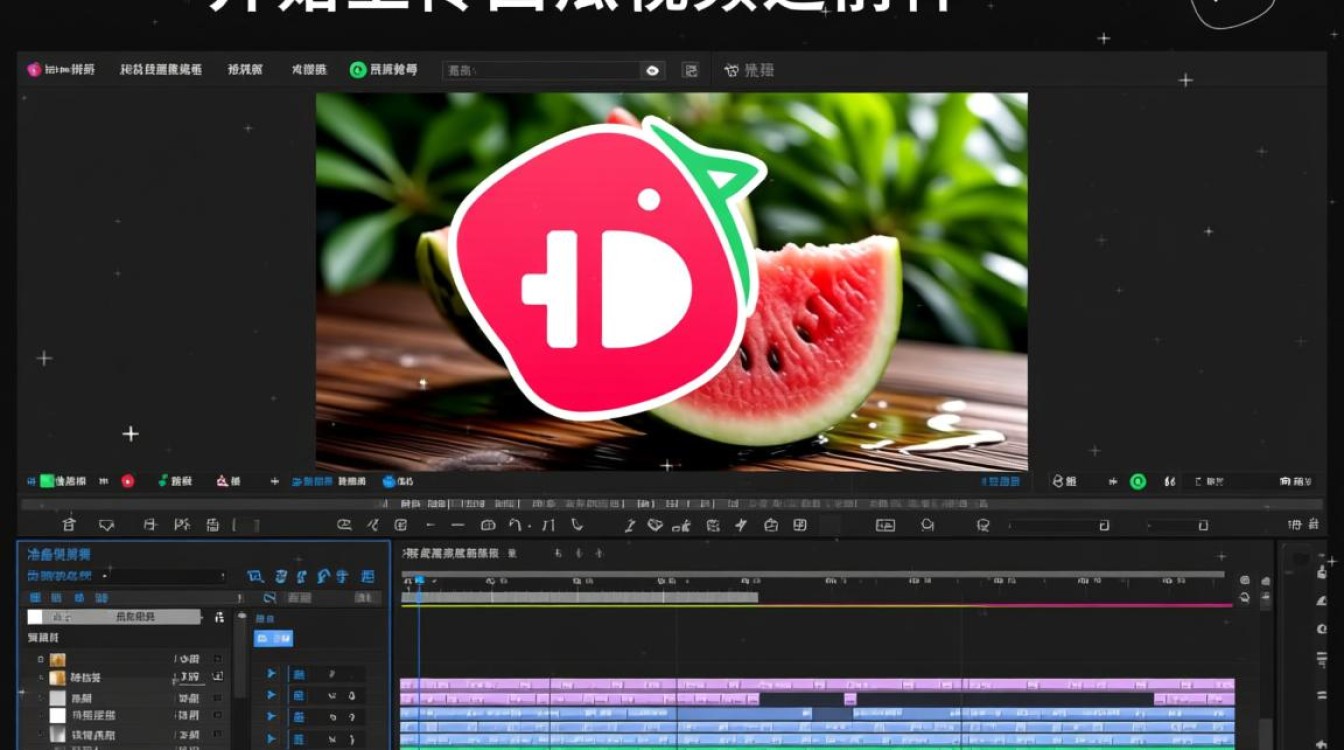1344x750 pixels.
Task: Click the blue grid icon in the left panel icon row
Action: pyautogui.click(x=368, y=576)
